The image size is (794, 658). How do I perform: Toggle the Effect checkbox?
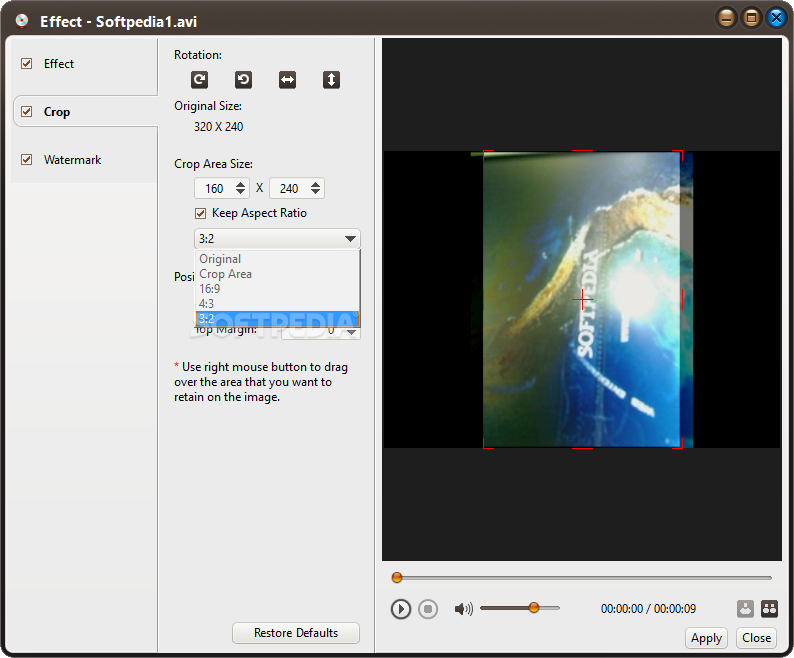click(27, 63)
